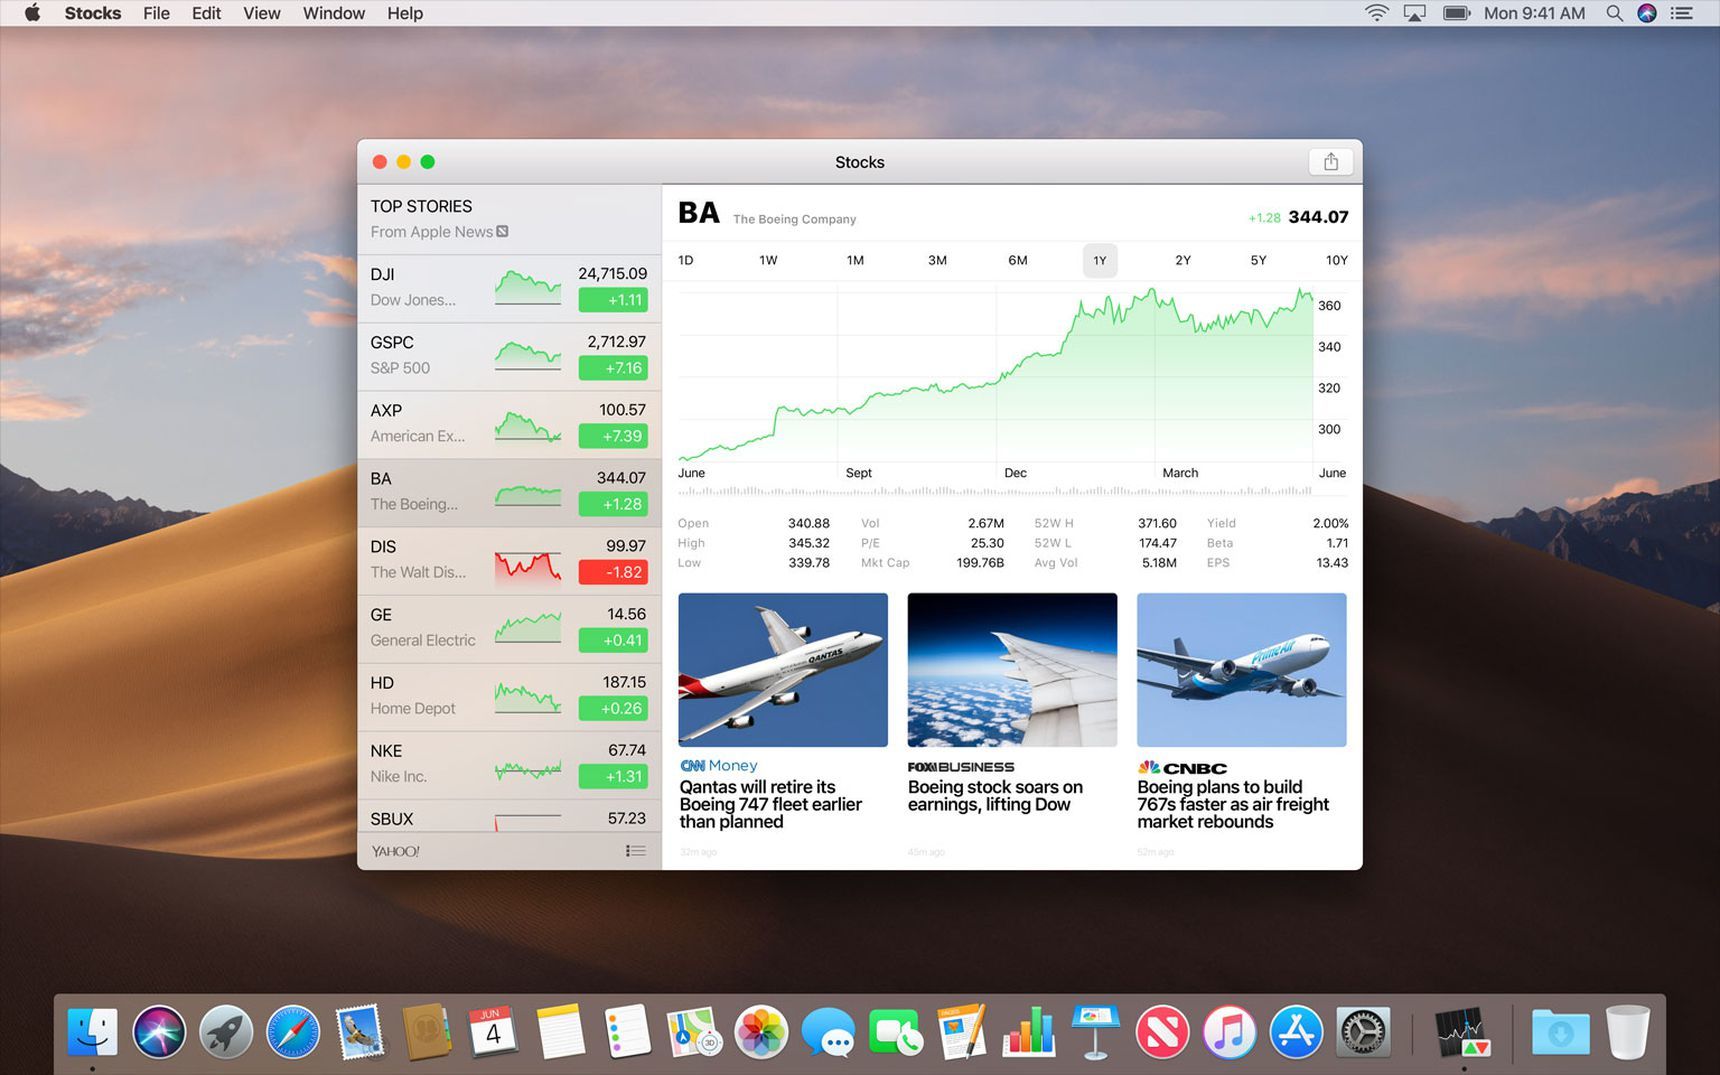Open Reminders app in Dock
Viewport: 1720px width, 1075px height.
627,1032
